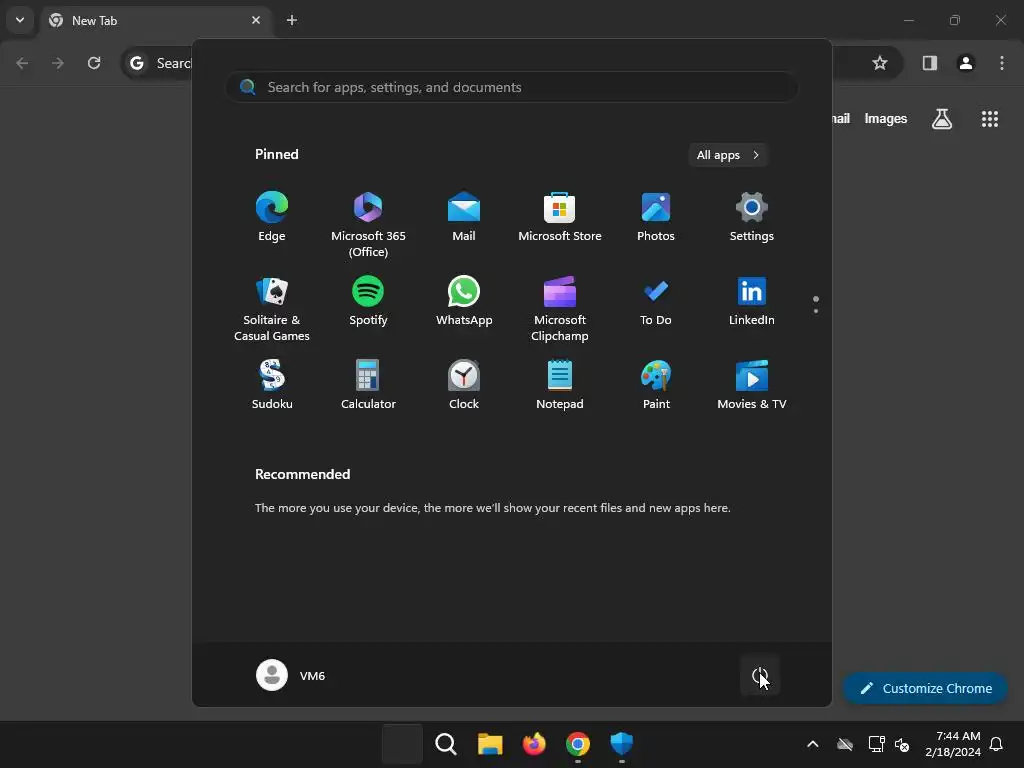This screenshot has width=1024, height=768.
Task: Click the cloud sync tray icon
Action: click(845, 744)
